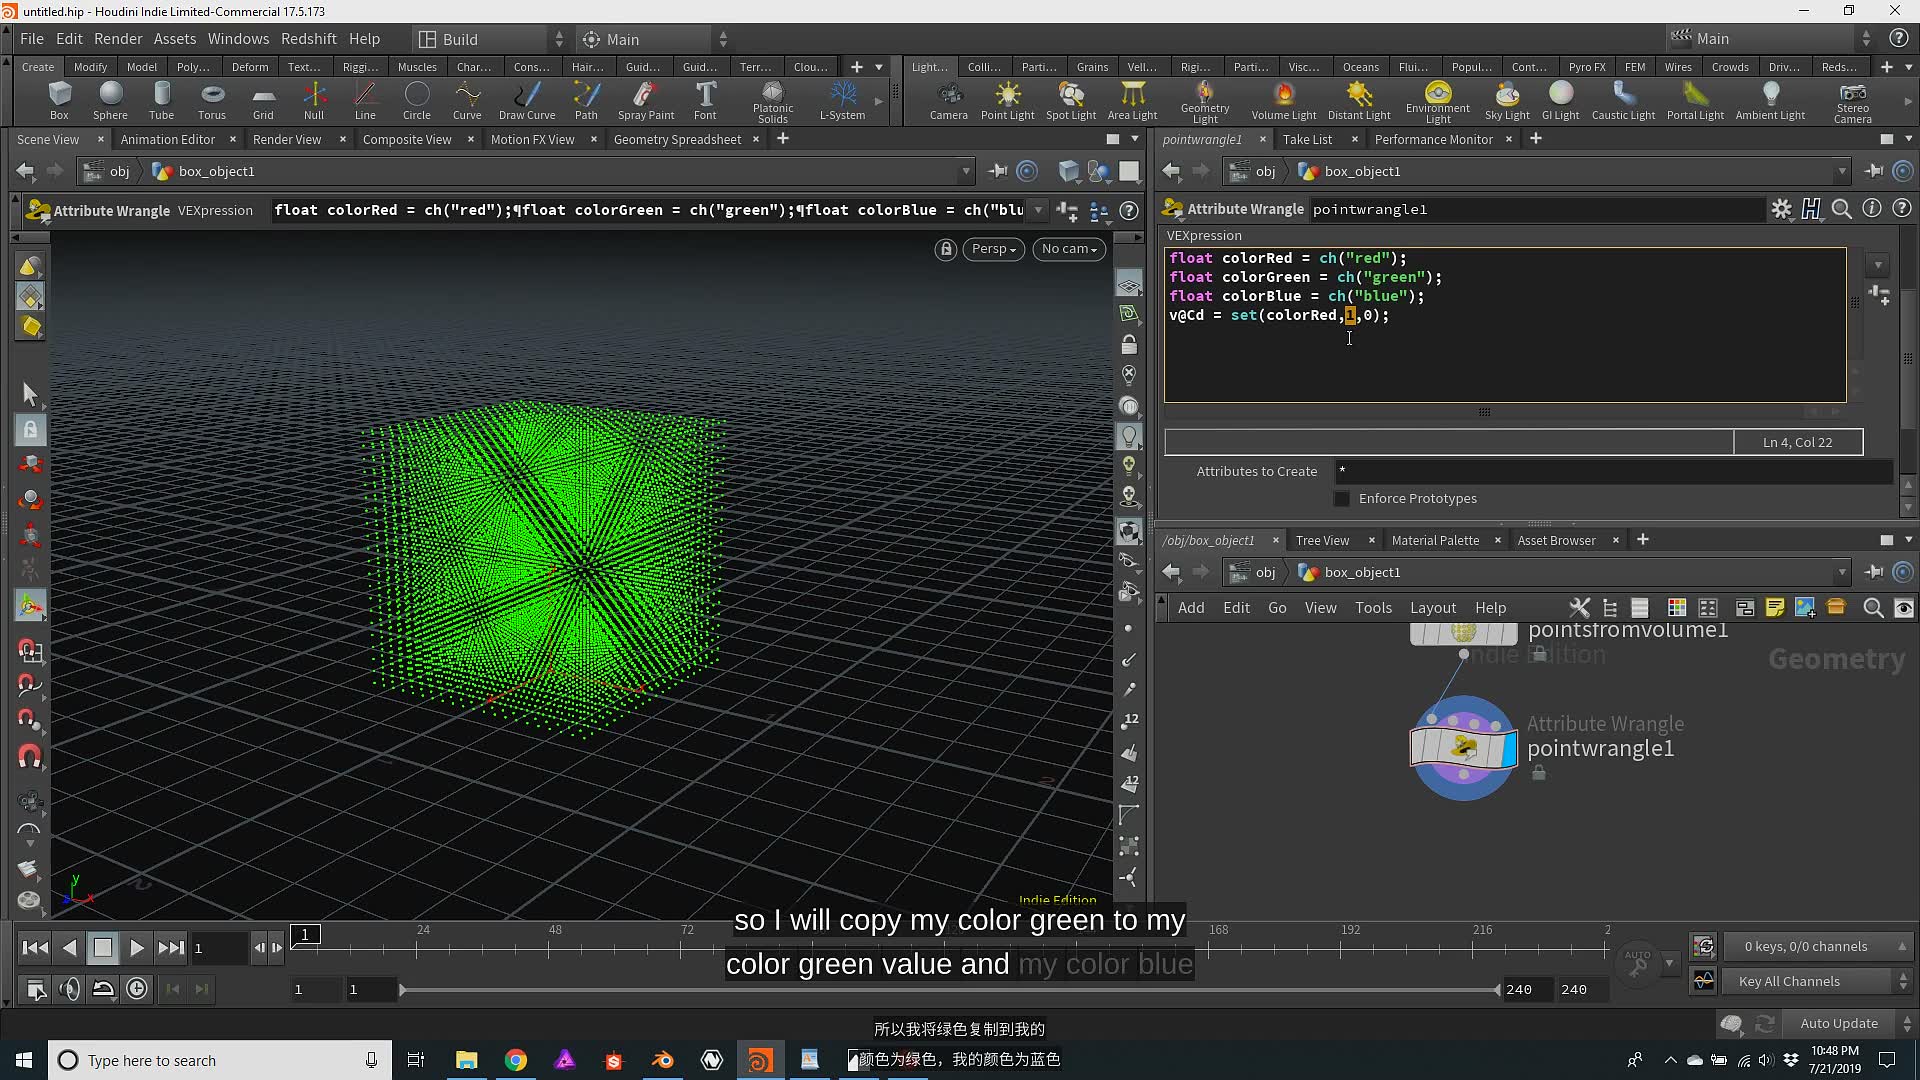Viewport: 1920px width, 1080px height.
Task: Click the obj path button in network editor
Action: pos(1254,572)
